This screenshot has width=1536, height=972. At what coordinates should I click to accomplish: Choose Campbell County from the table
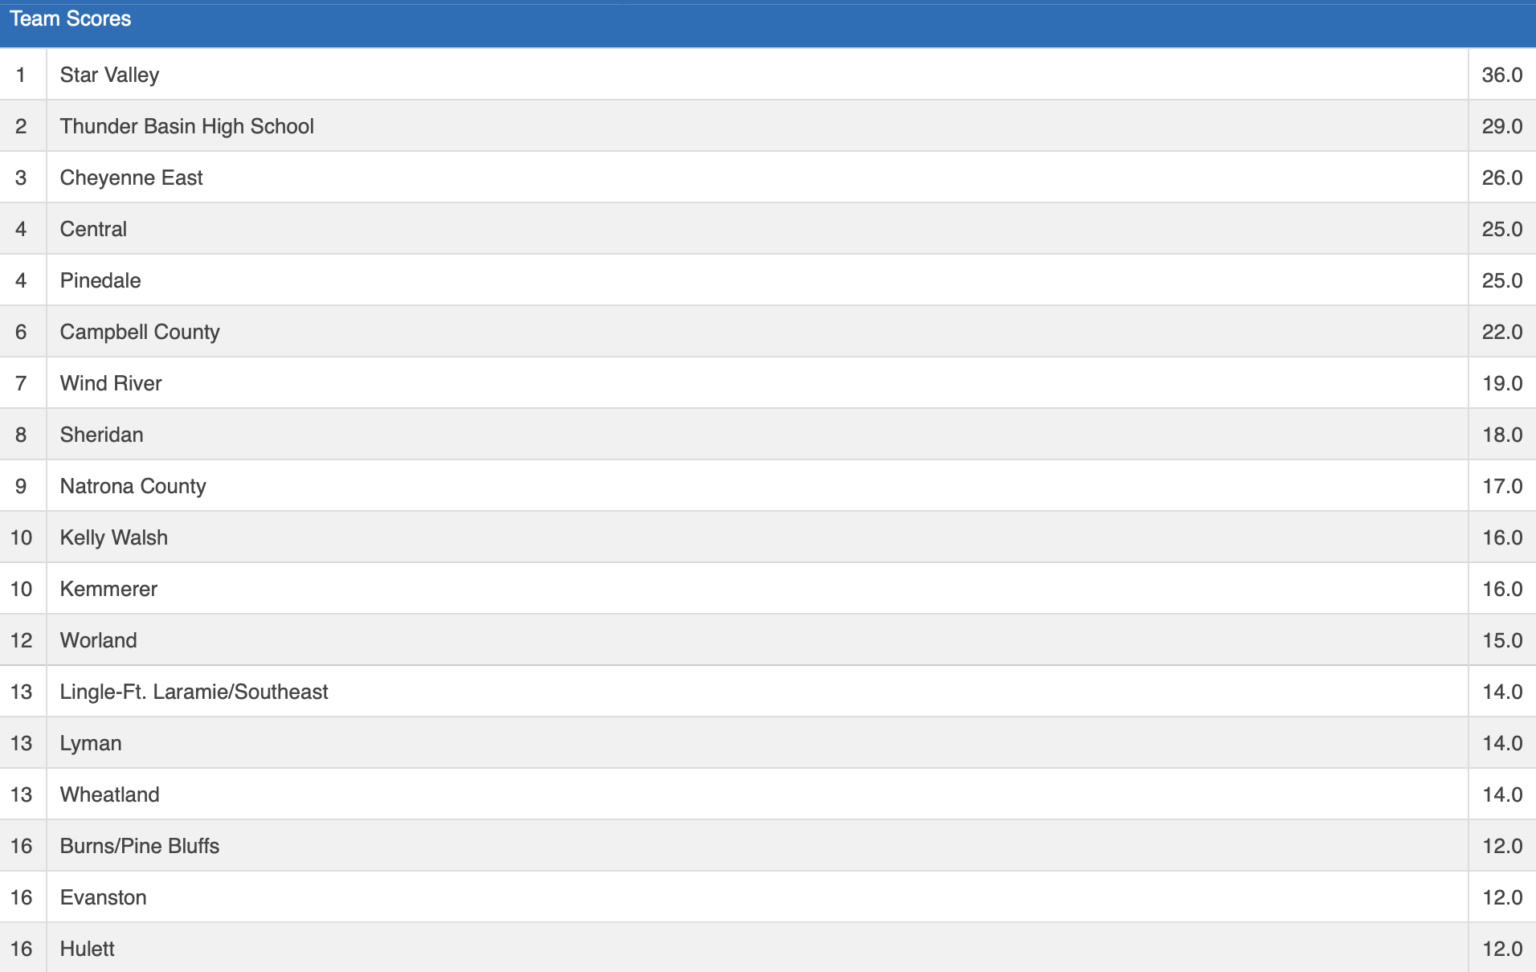click(x=139, y=332)
